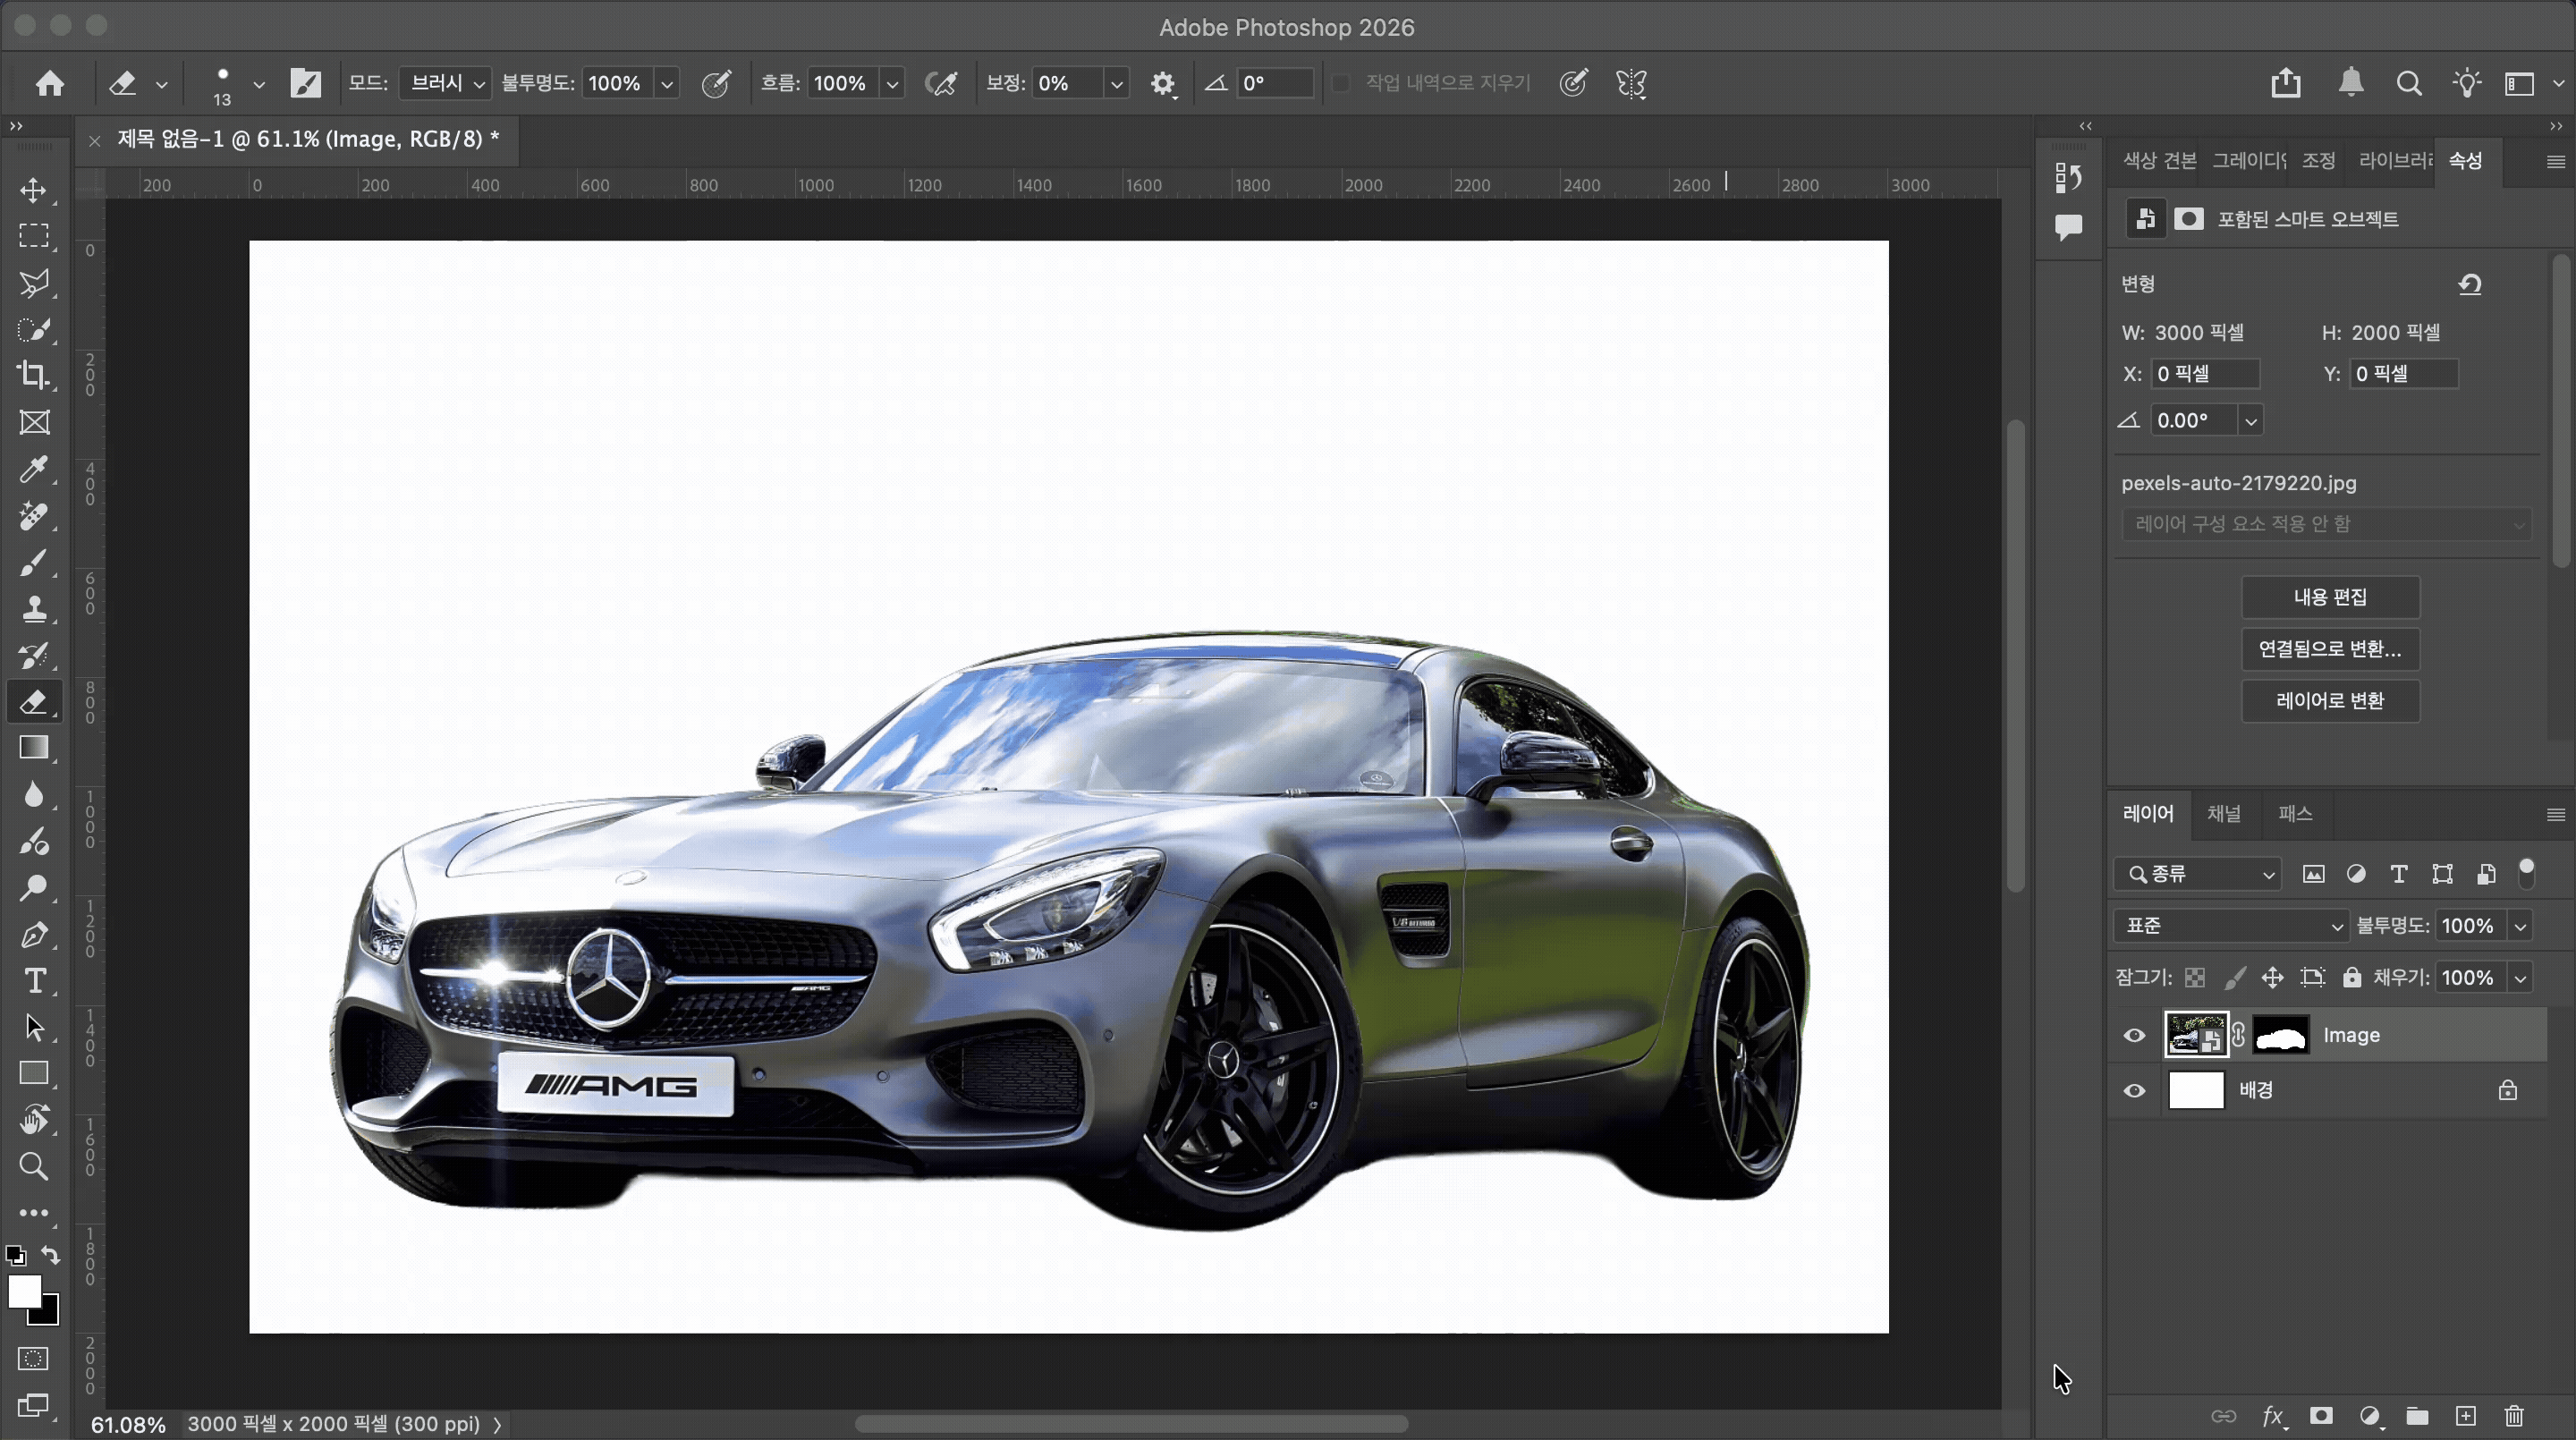Click the 내용 편집 button

pyautogui.click(x=2330, y=597)
